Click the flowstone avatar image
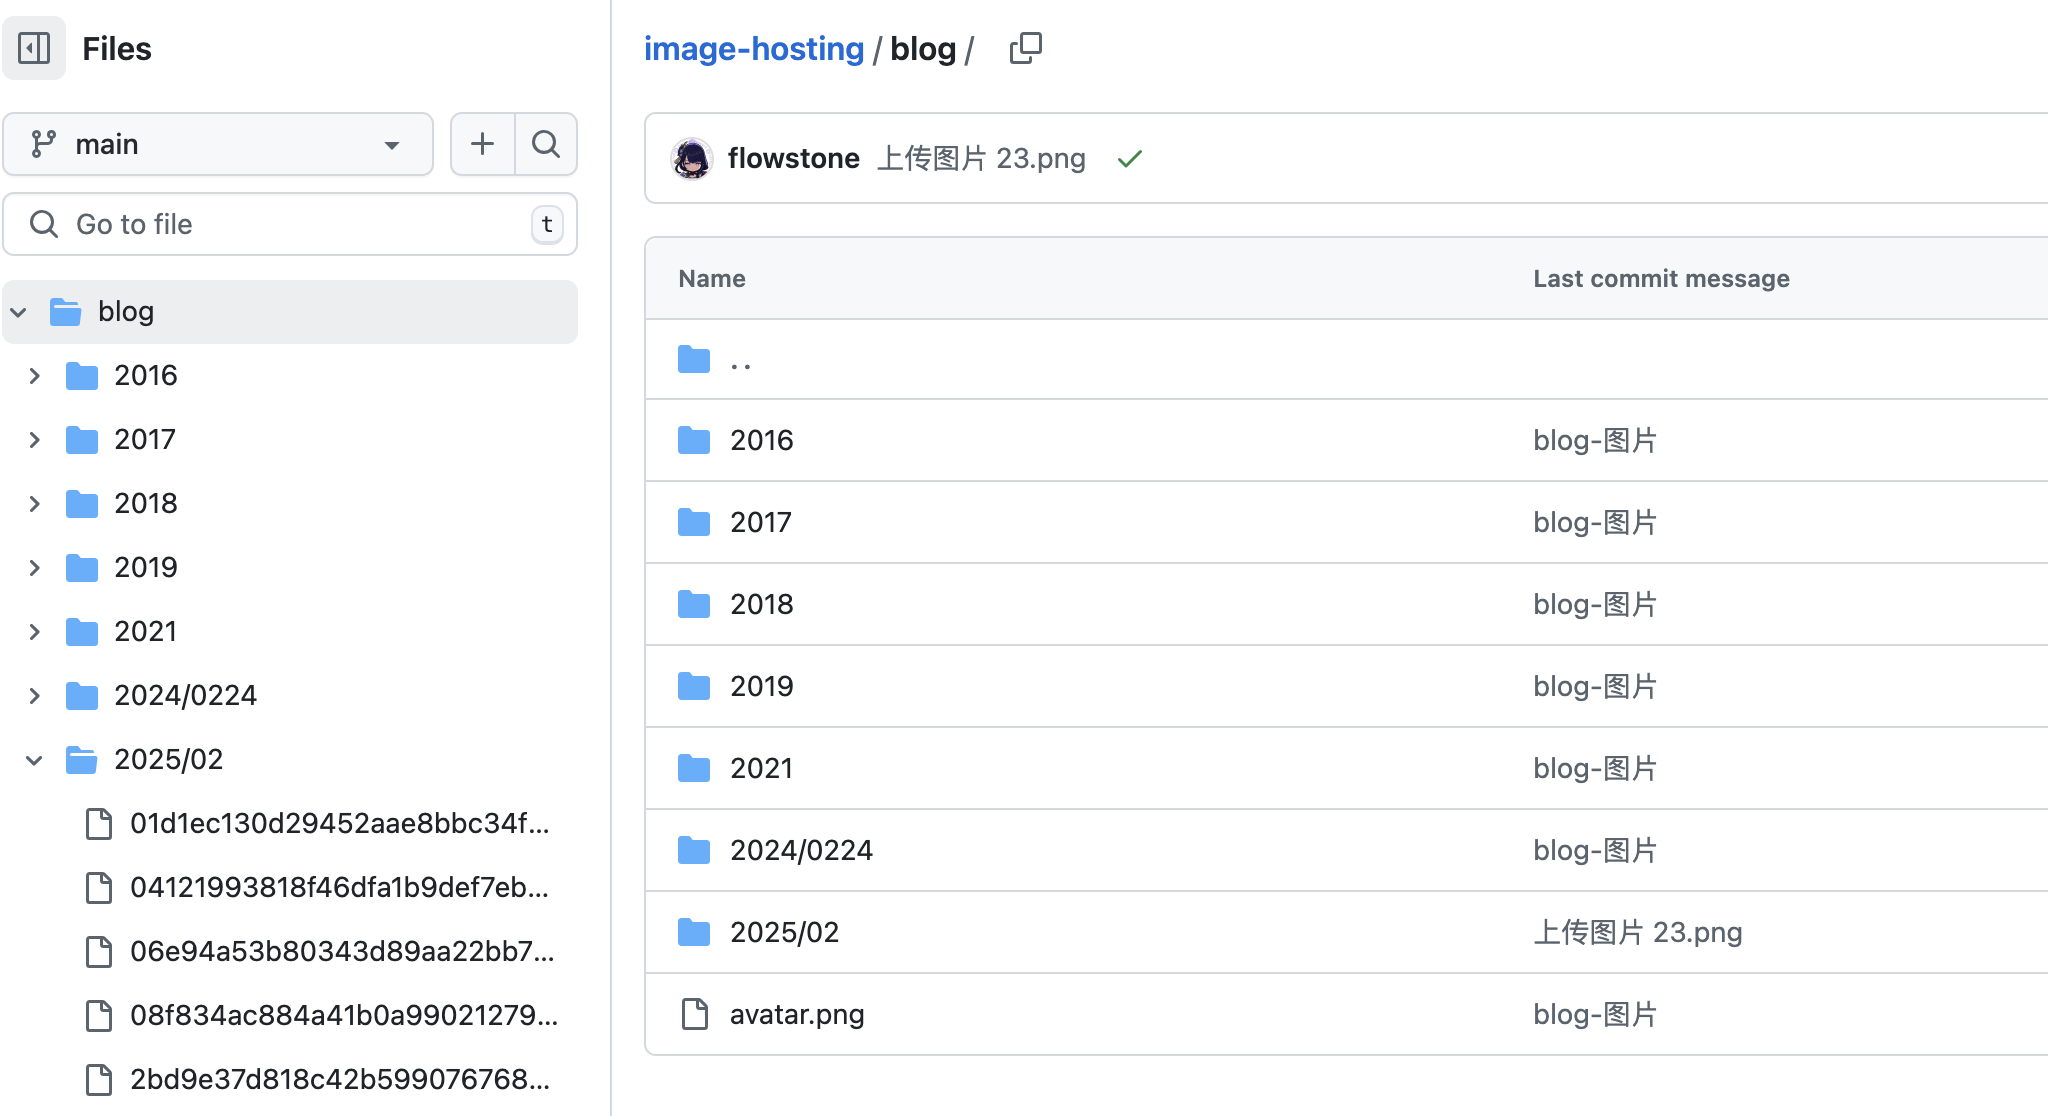 click(692, 158)
